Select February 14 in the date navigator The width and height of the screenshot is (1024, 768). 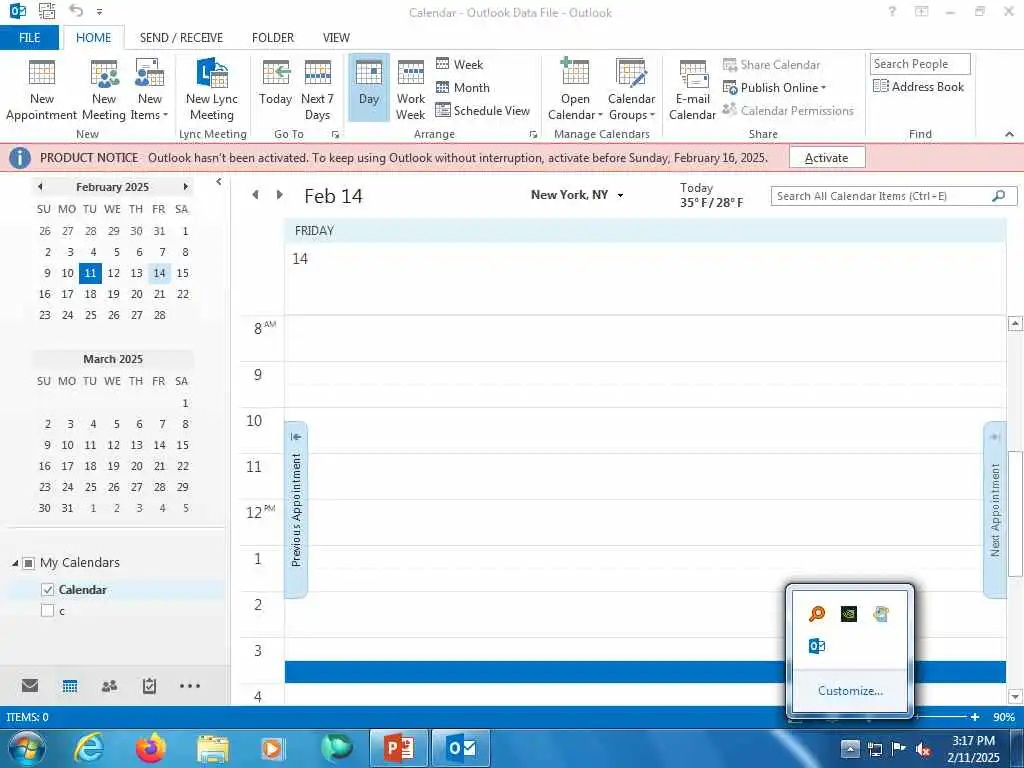(159, 273)
